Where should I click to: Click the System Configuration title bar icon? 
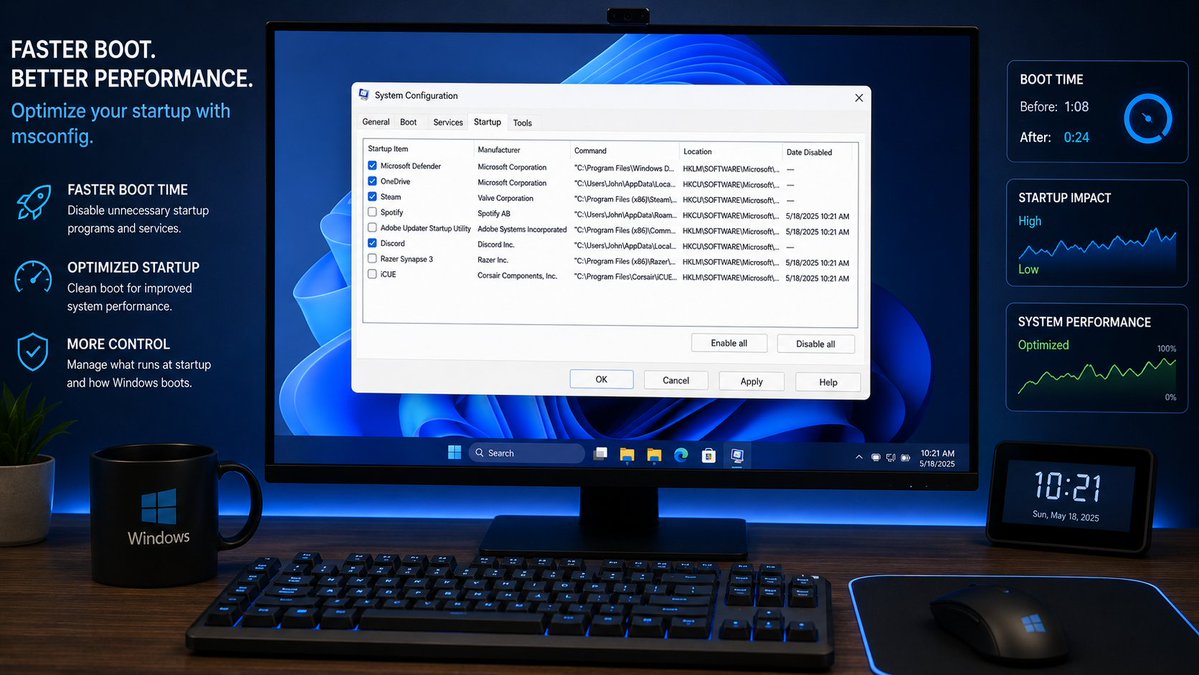tap(364, 95)
